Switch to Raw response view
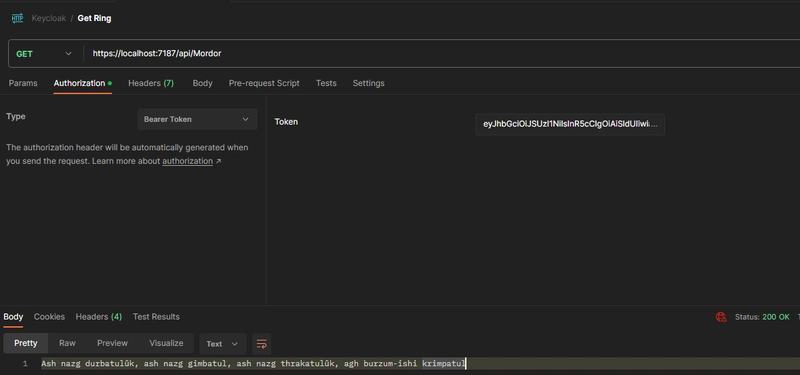 click(67, 343)
